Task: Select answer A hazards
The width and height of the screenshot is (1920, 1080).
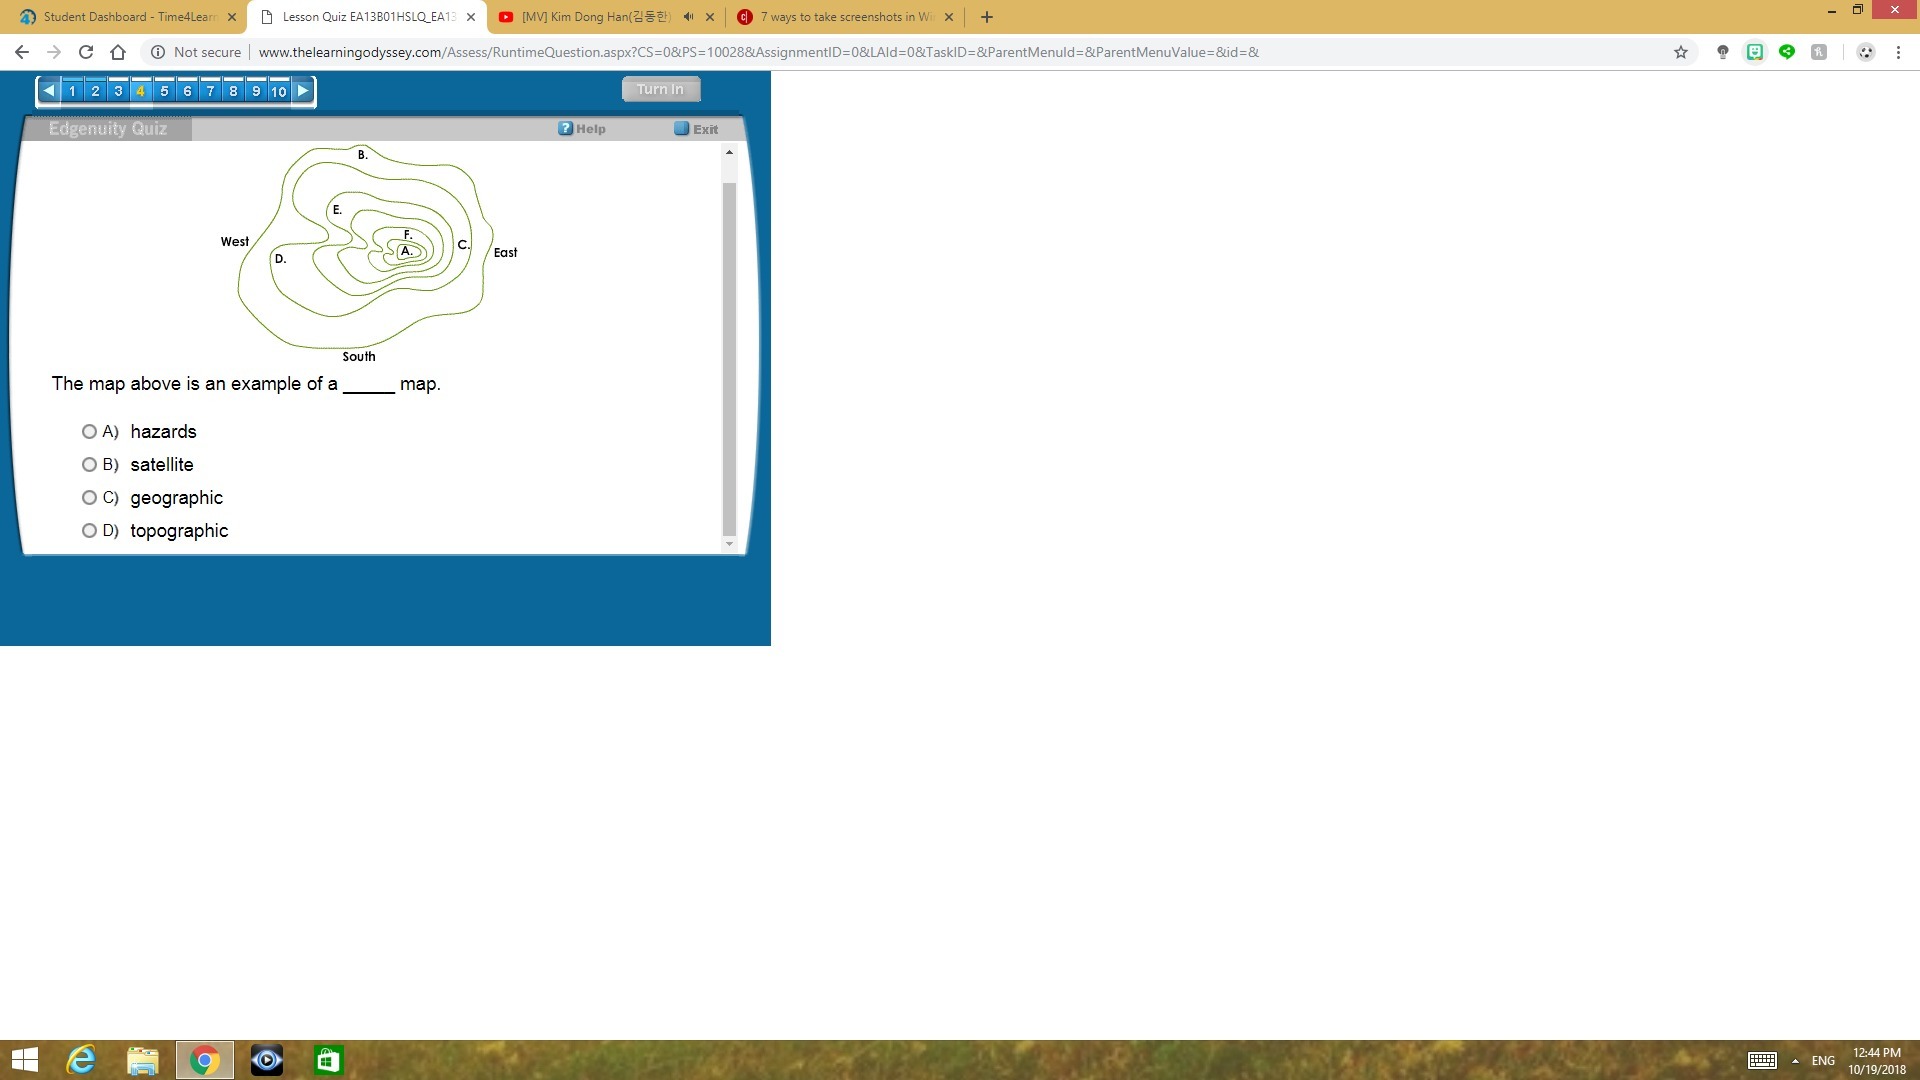Action: 89,432
